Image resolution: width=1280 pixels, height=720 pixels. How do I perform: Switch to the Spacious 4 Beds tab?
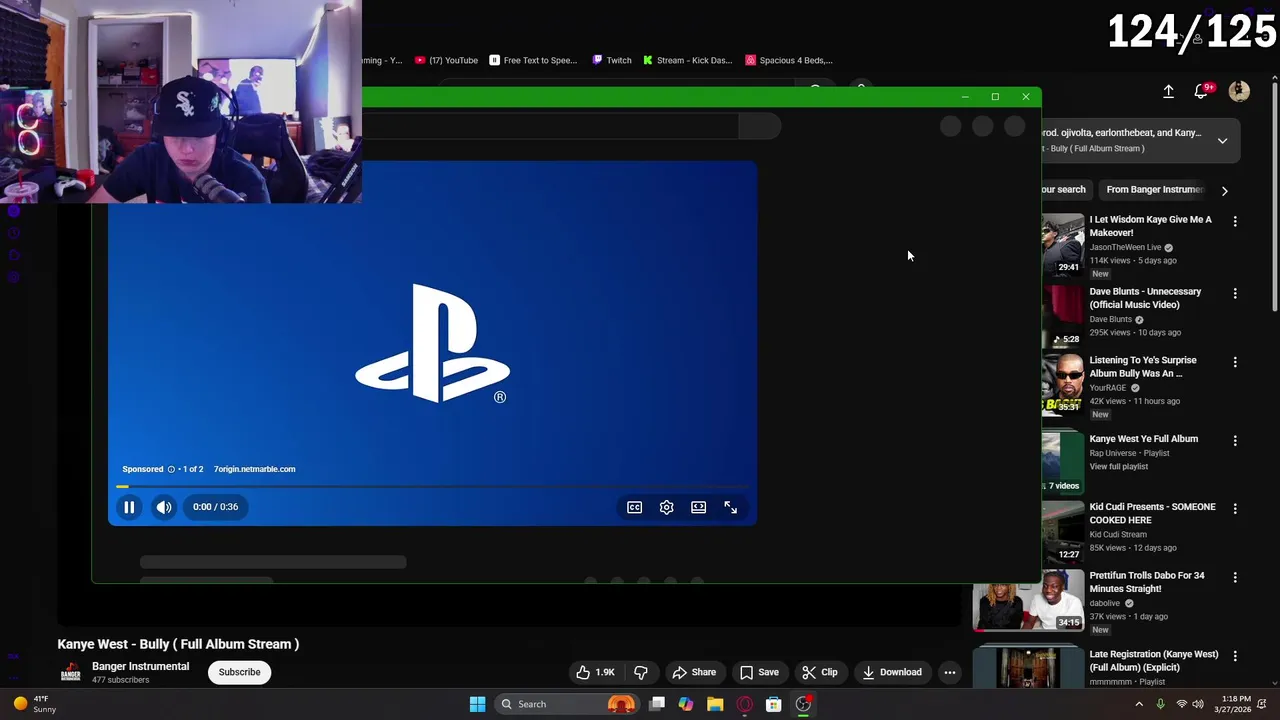[x=789, y=60]
